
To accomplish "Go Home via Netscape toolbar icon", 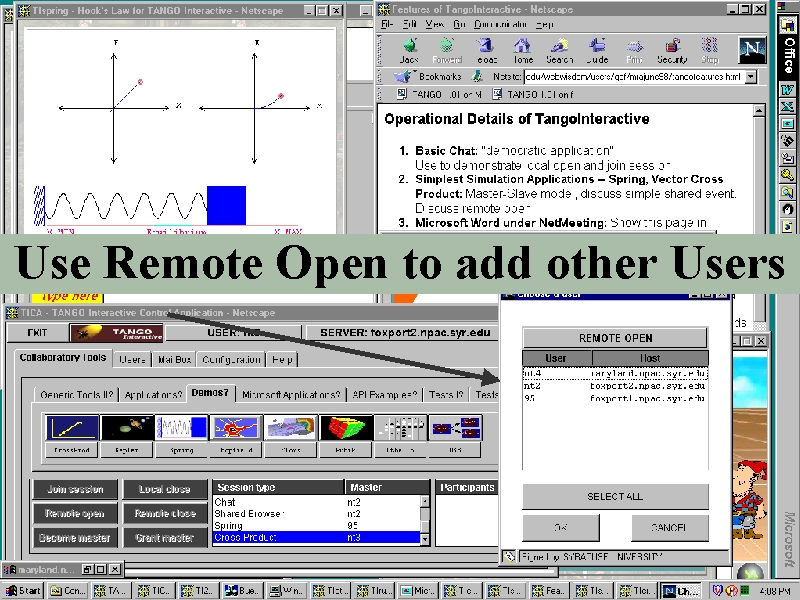I will coord(523,51).
